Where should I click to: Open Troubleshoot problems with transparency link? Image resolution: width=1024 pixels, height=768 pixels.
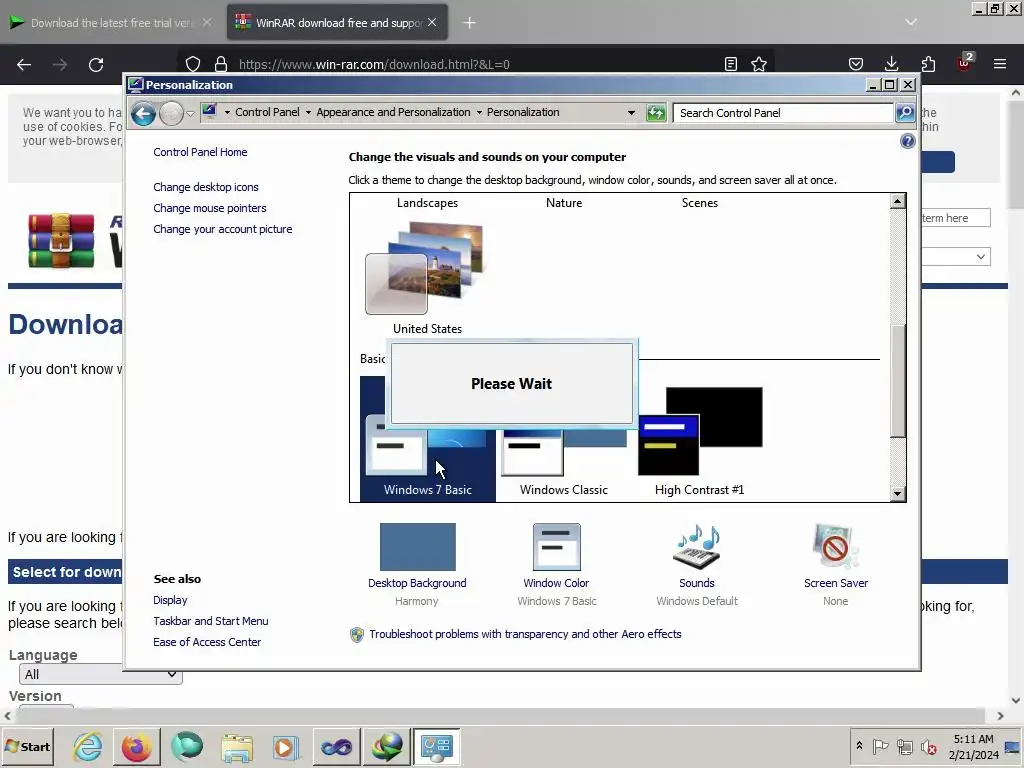(525, 634)
